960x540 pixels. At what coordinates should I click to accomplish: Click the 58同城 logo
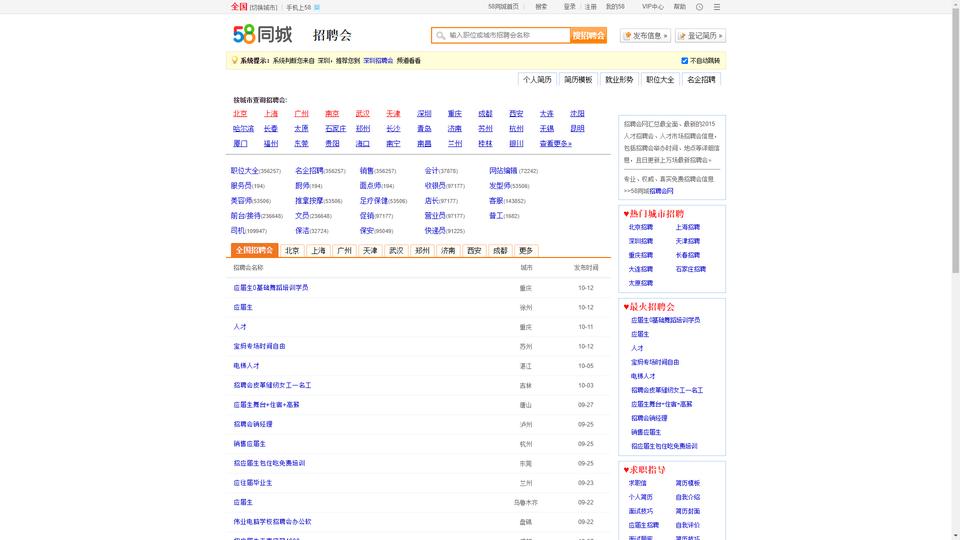263,34
